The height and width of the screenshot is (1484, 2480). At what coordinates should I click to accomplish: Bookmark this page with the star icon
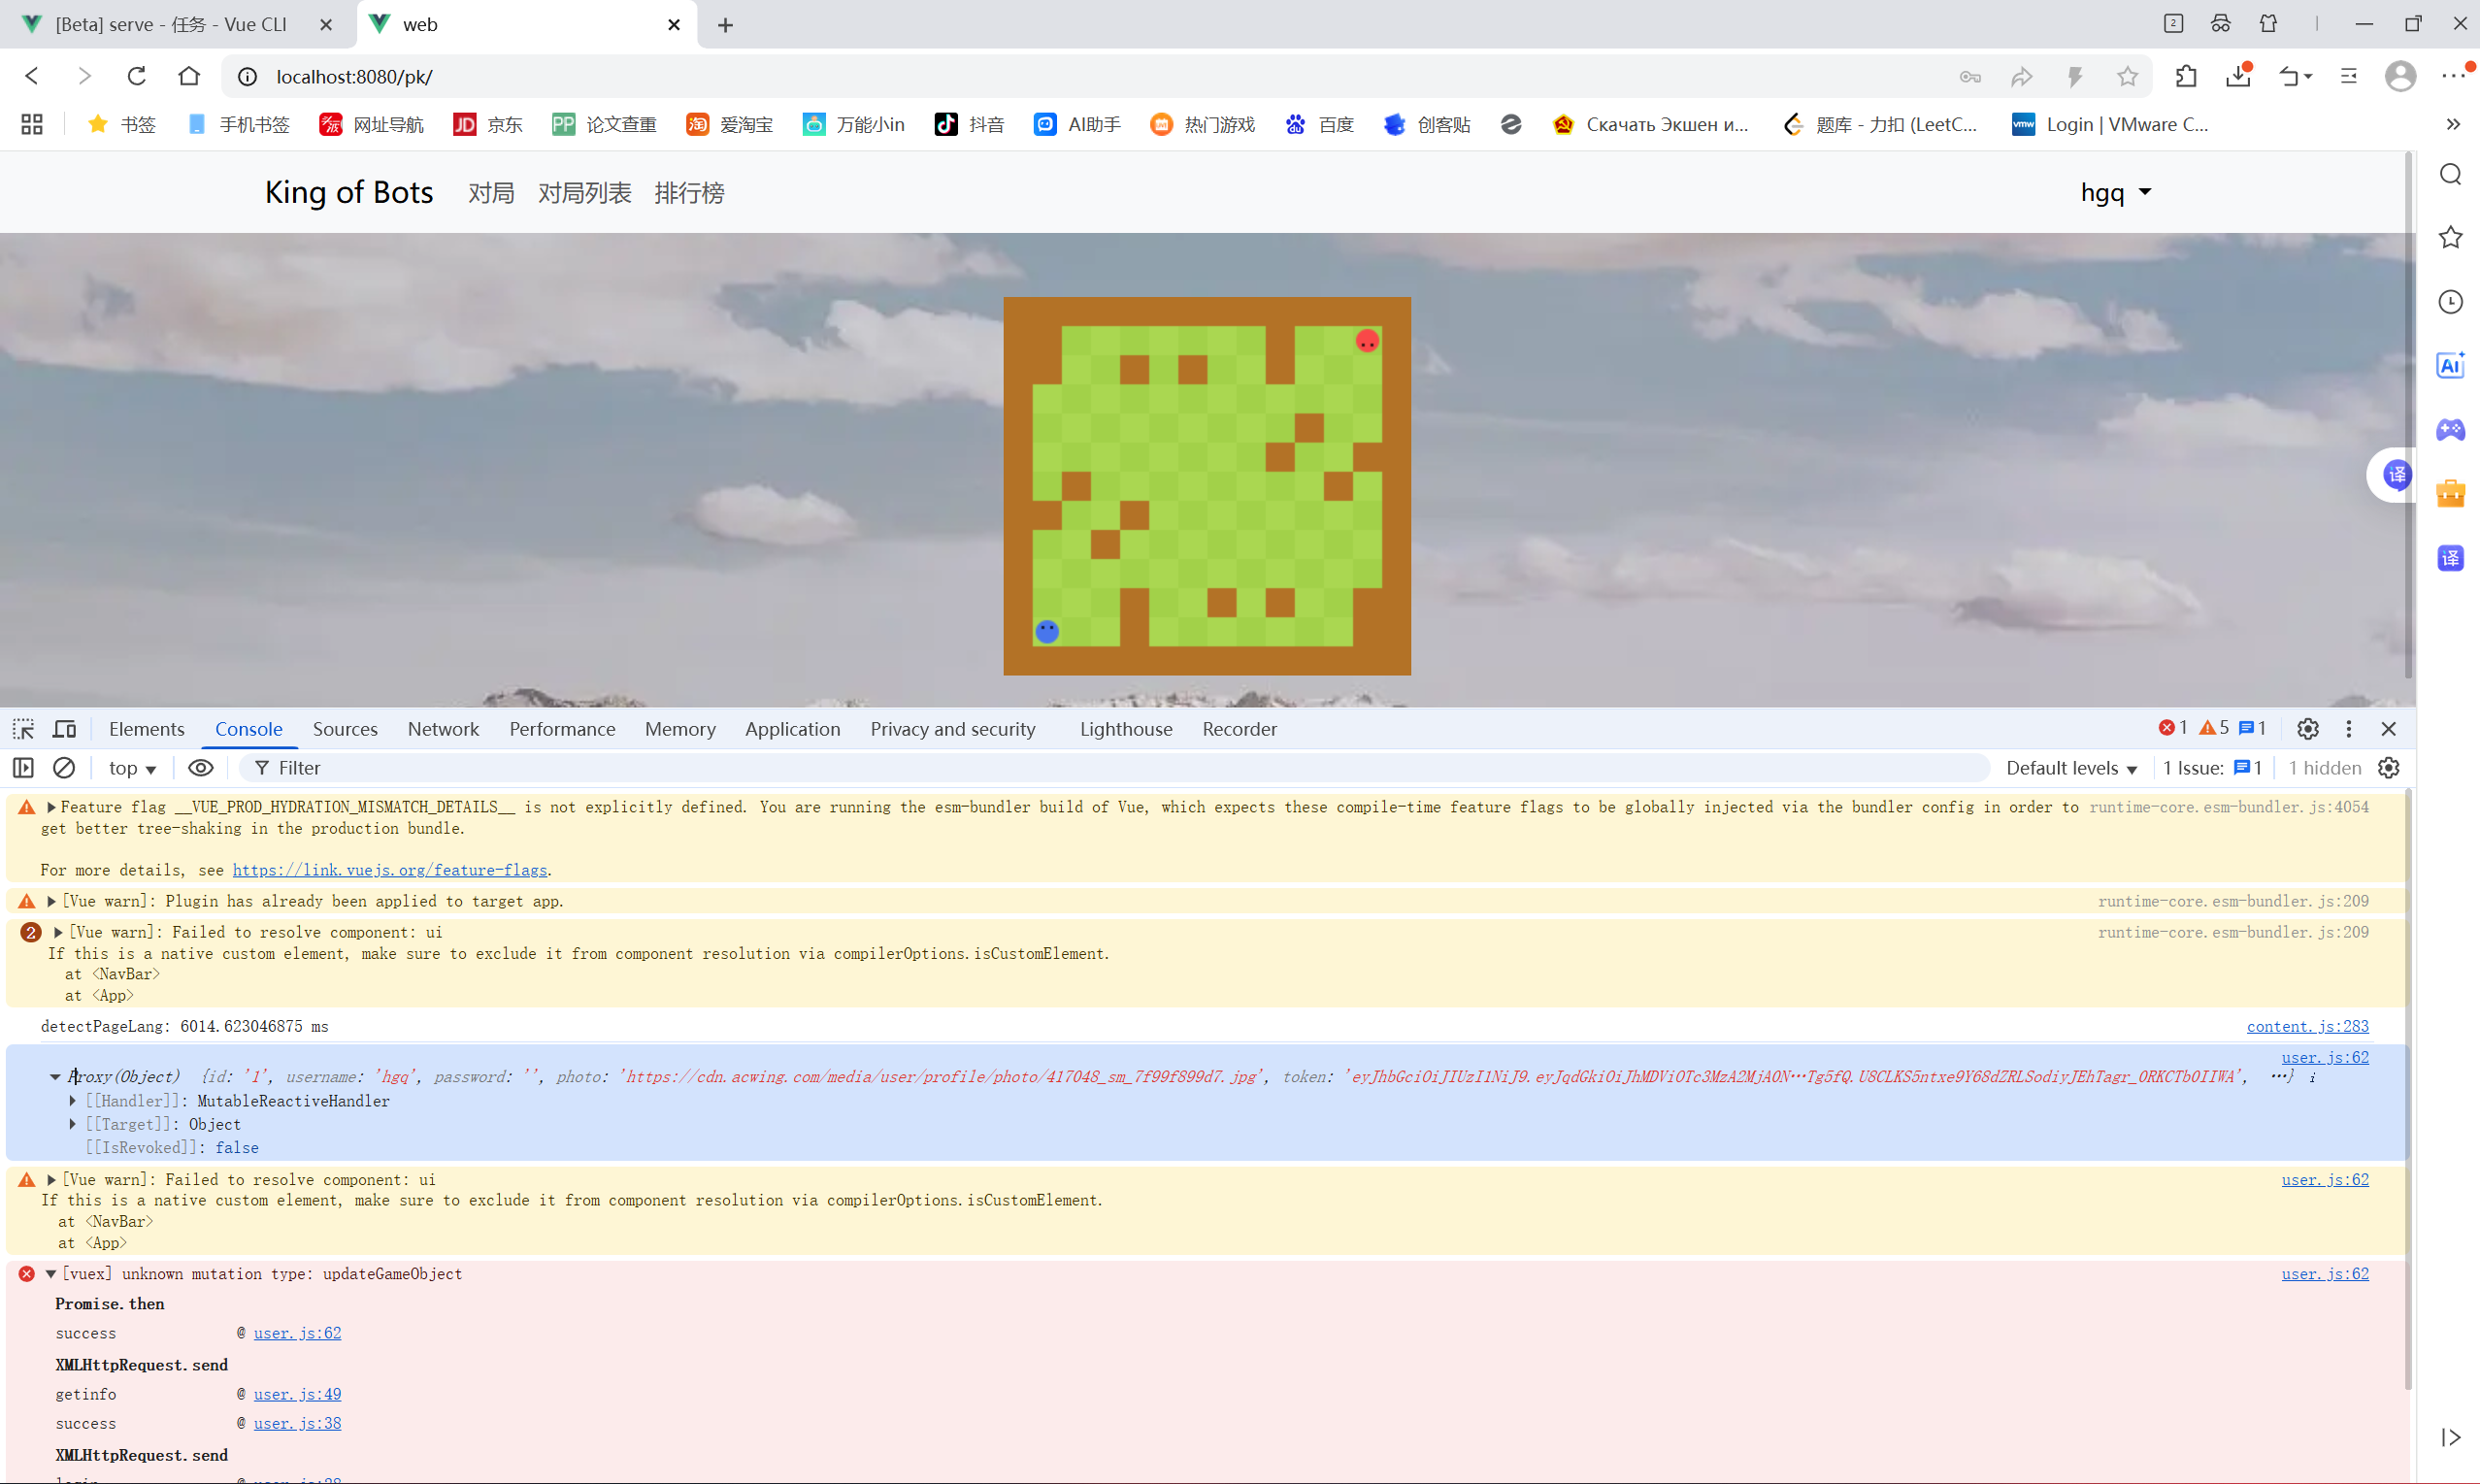[2127, 76]
